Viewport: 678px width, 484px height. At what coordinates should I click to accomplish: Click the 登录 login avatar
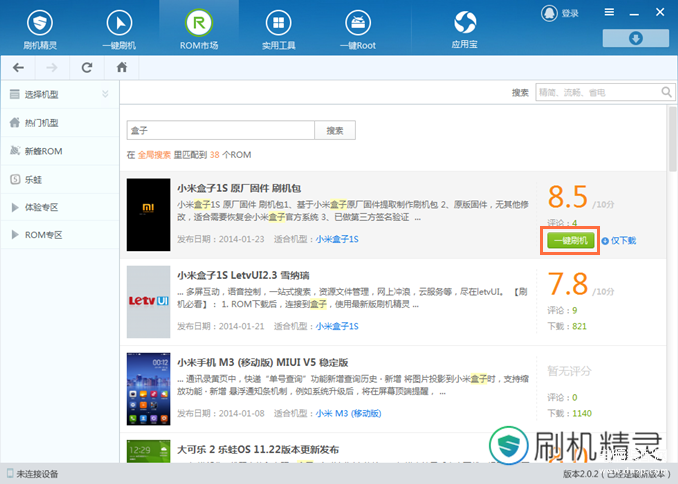coord(549,13)
